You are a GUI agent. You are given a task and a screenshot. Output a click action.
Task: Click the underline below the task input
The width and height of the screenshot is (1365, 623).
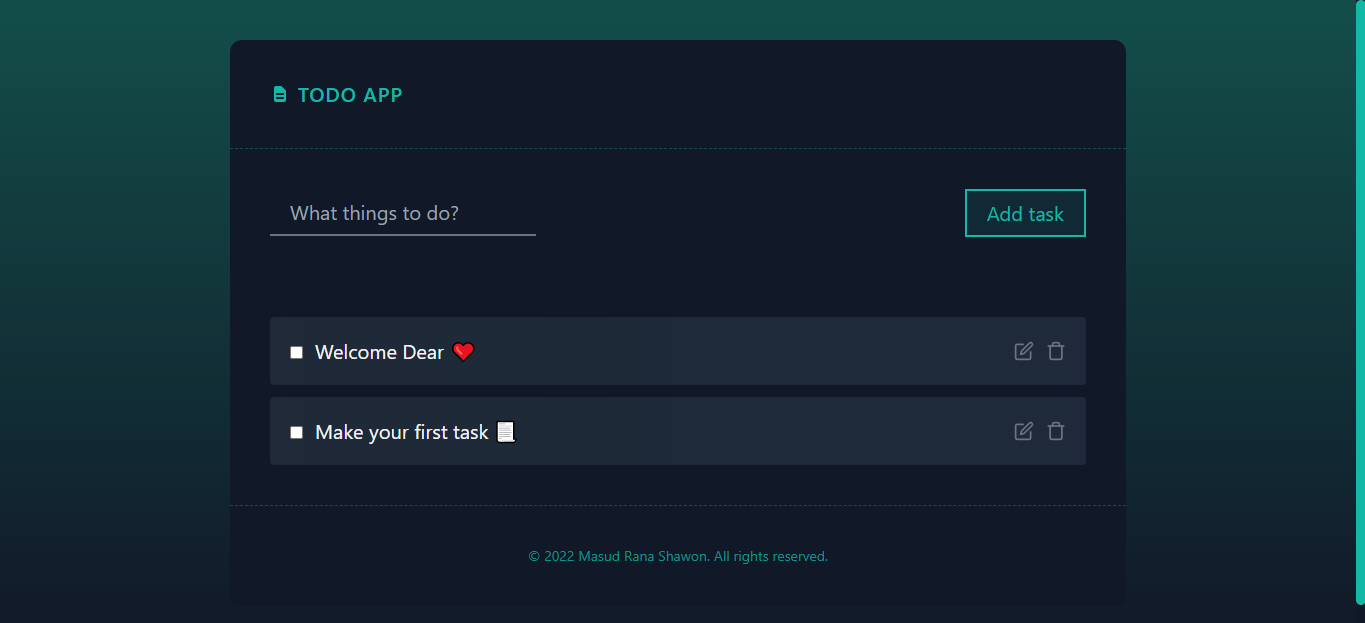[402, 234]
